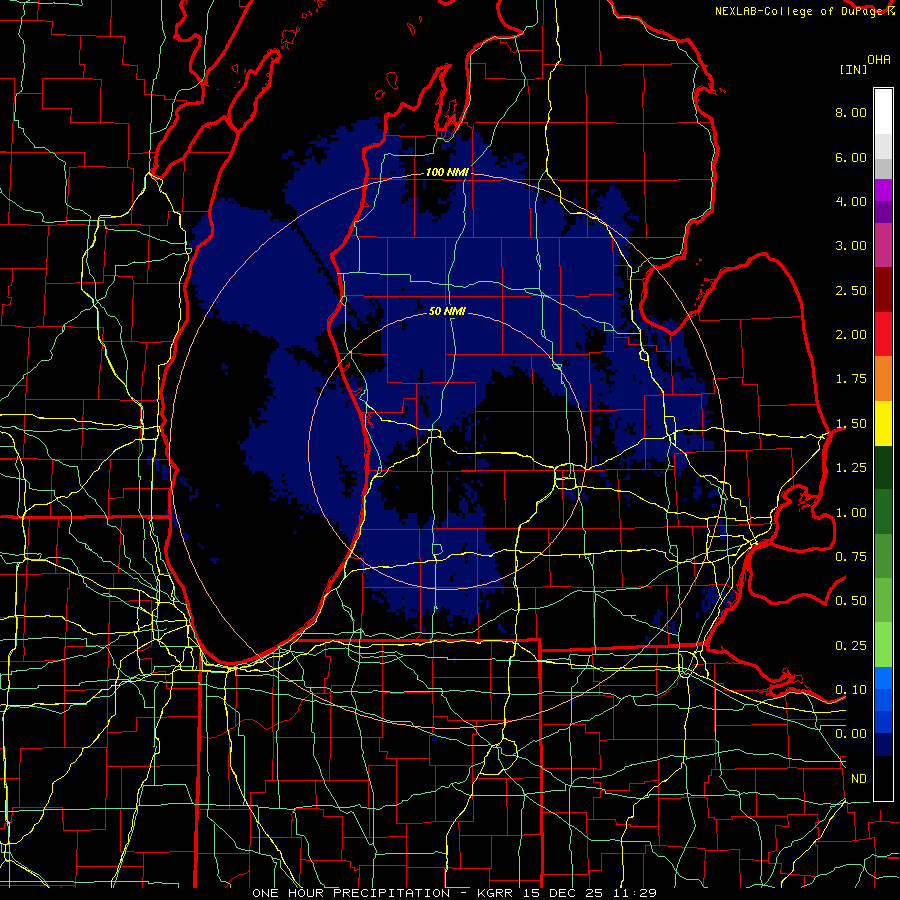
Task: Select the yellow legend color band
Action: pyautogui.click(x=883, y=424)
